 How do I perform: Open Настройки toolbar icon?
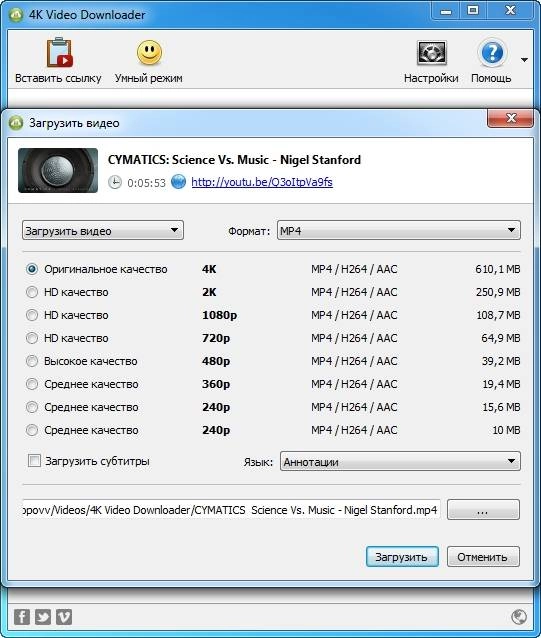432,53
